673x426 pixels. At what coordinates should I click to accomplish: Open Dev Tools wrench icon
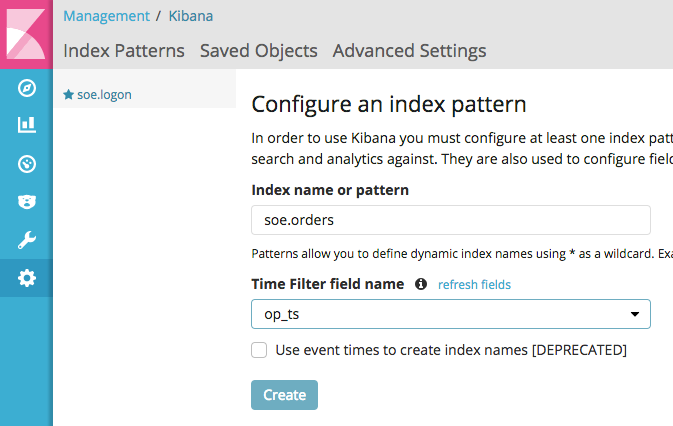pyautogui.click(x=27, y=240)
